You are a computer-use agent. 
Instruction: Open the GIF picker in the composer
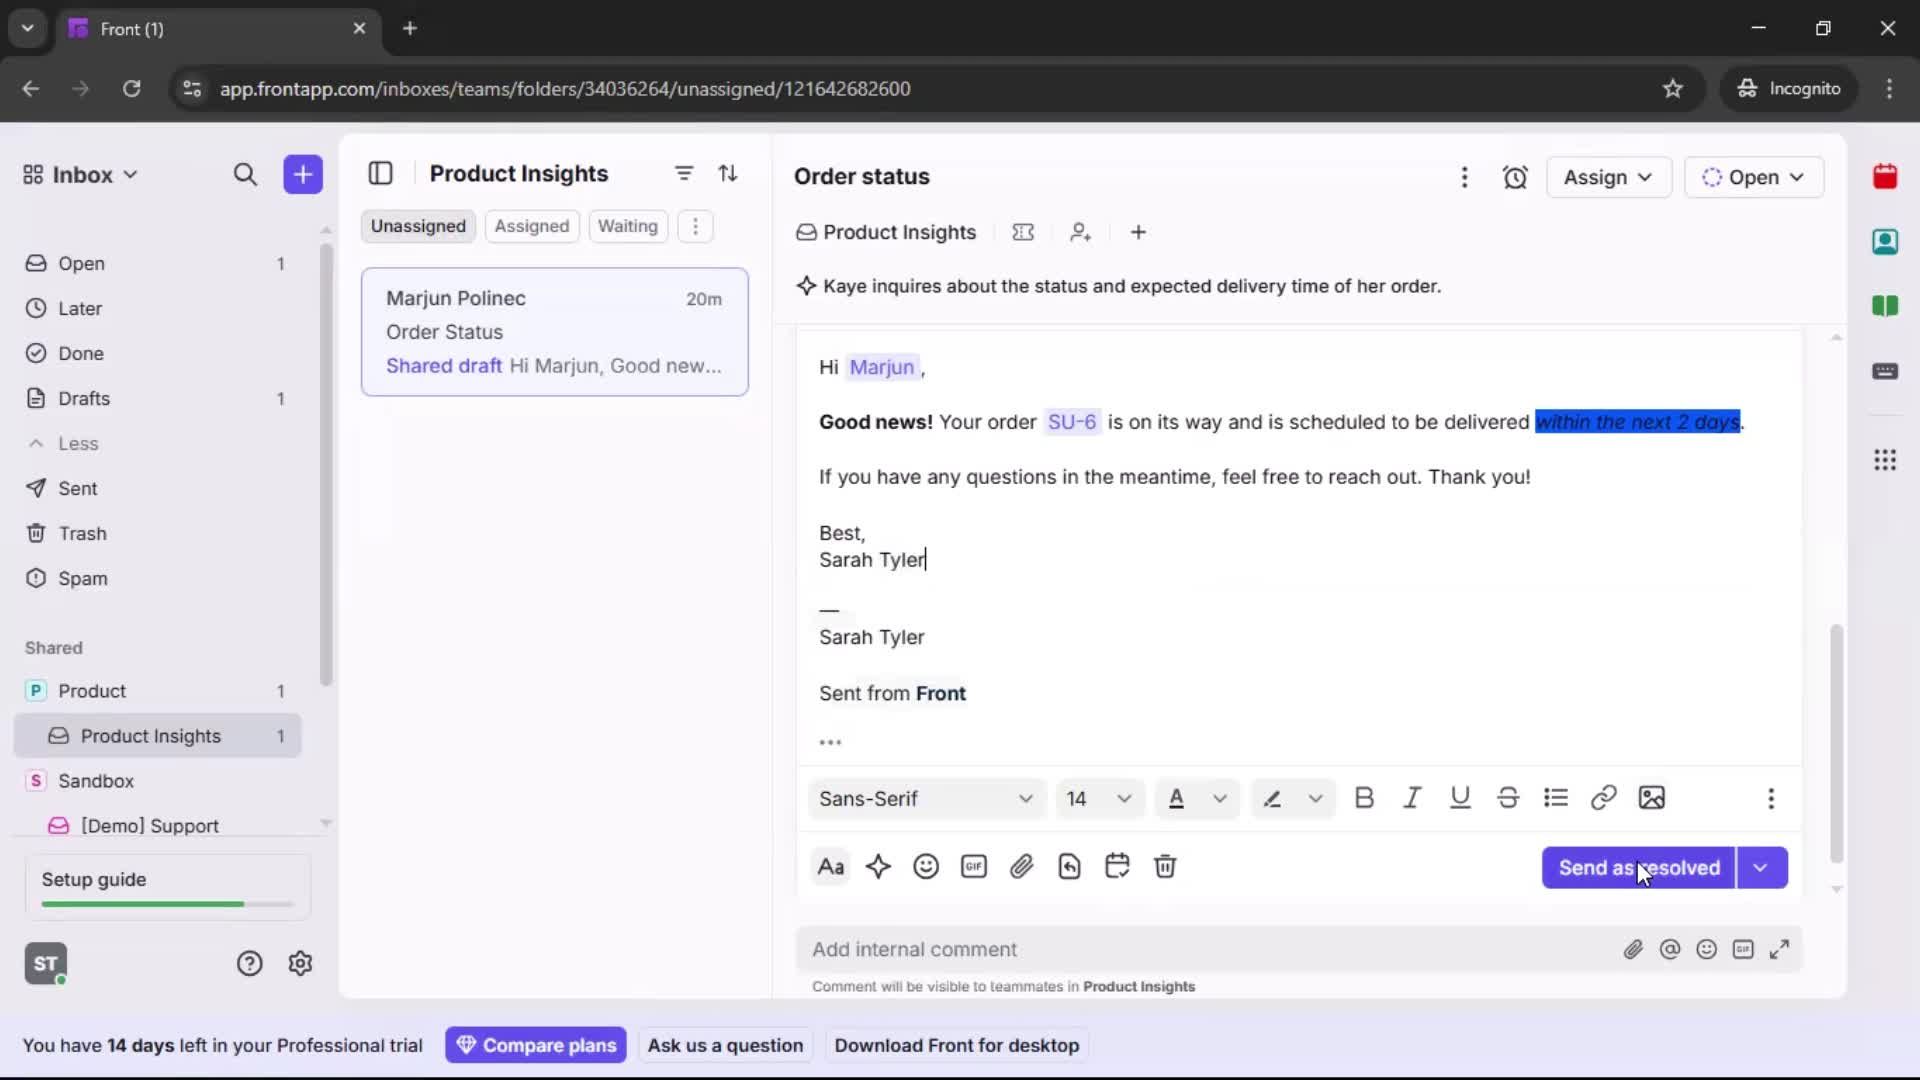pyautogui.click(x=974, y=866)
